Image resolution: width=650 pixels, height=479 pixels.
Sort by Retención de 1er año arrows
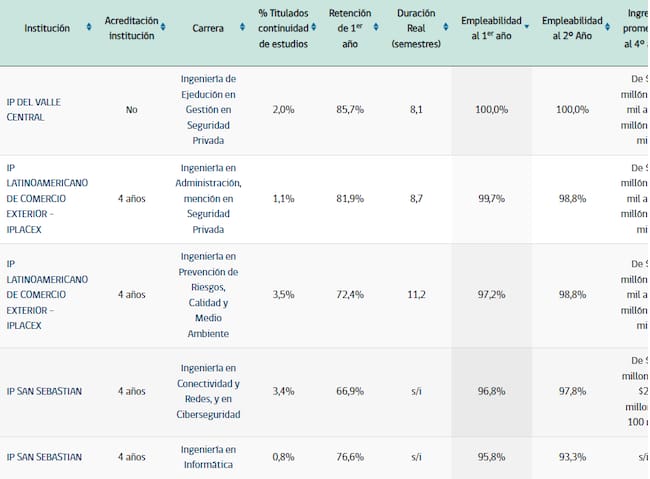pyautogui.click(x=380, y=28)
